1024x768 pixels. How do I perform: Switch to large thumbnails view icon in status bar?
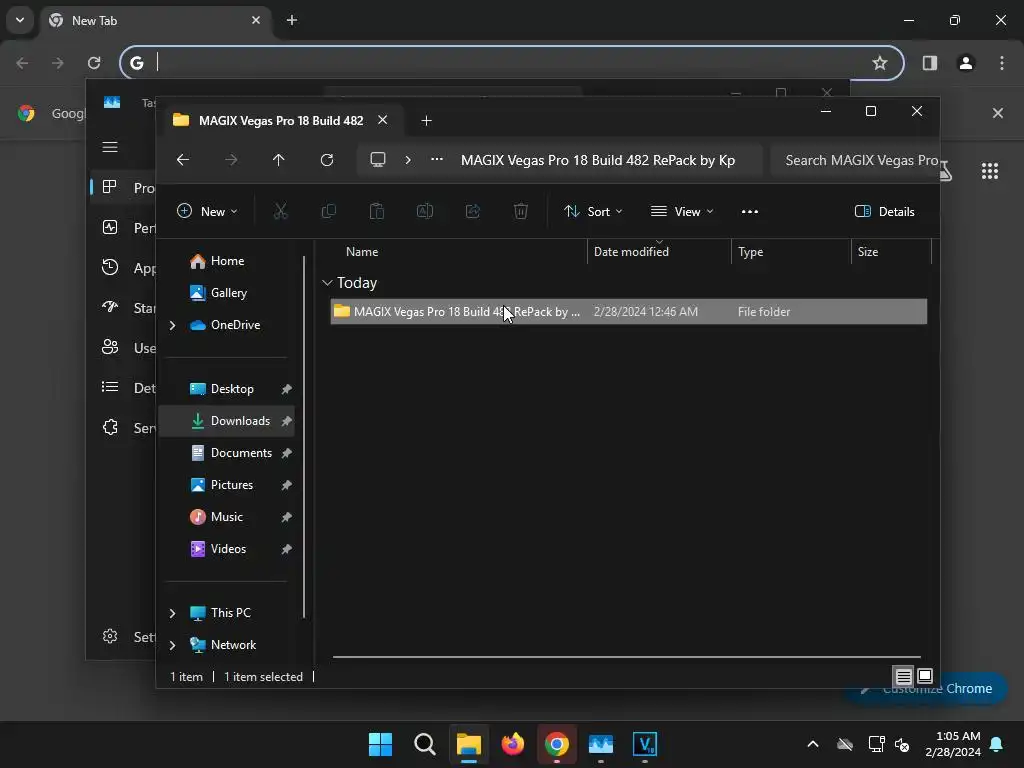click(x=925, y=676)
